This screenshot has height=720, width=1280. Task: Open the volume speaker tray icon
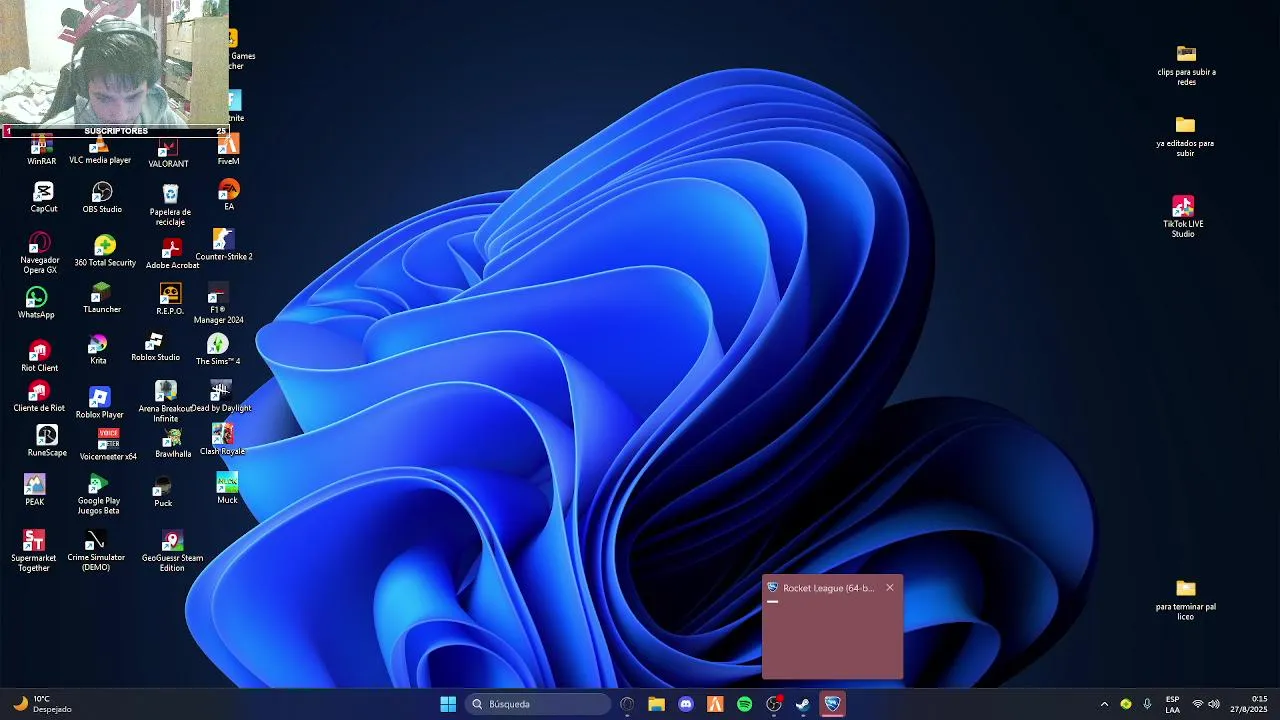1214,704
